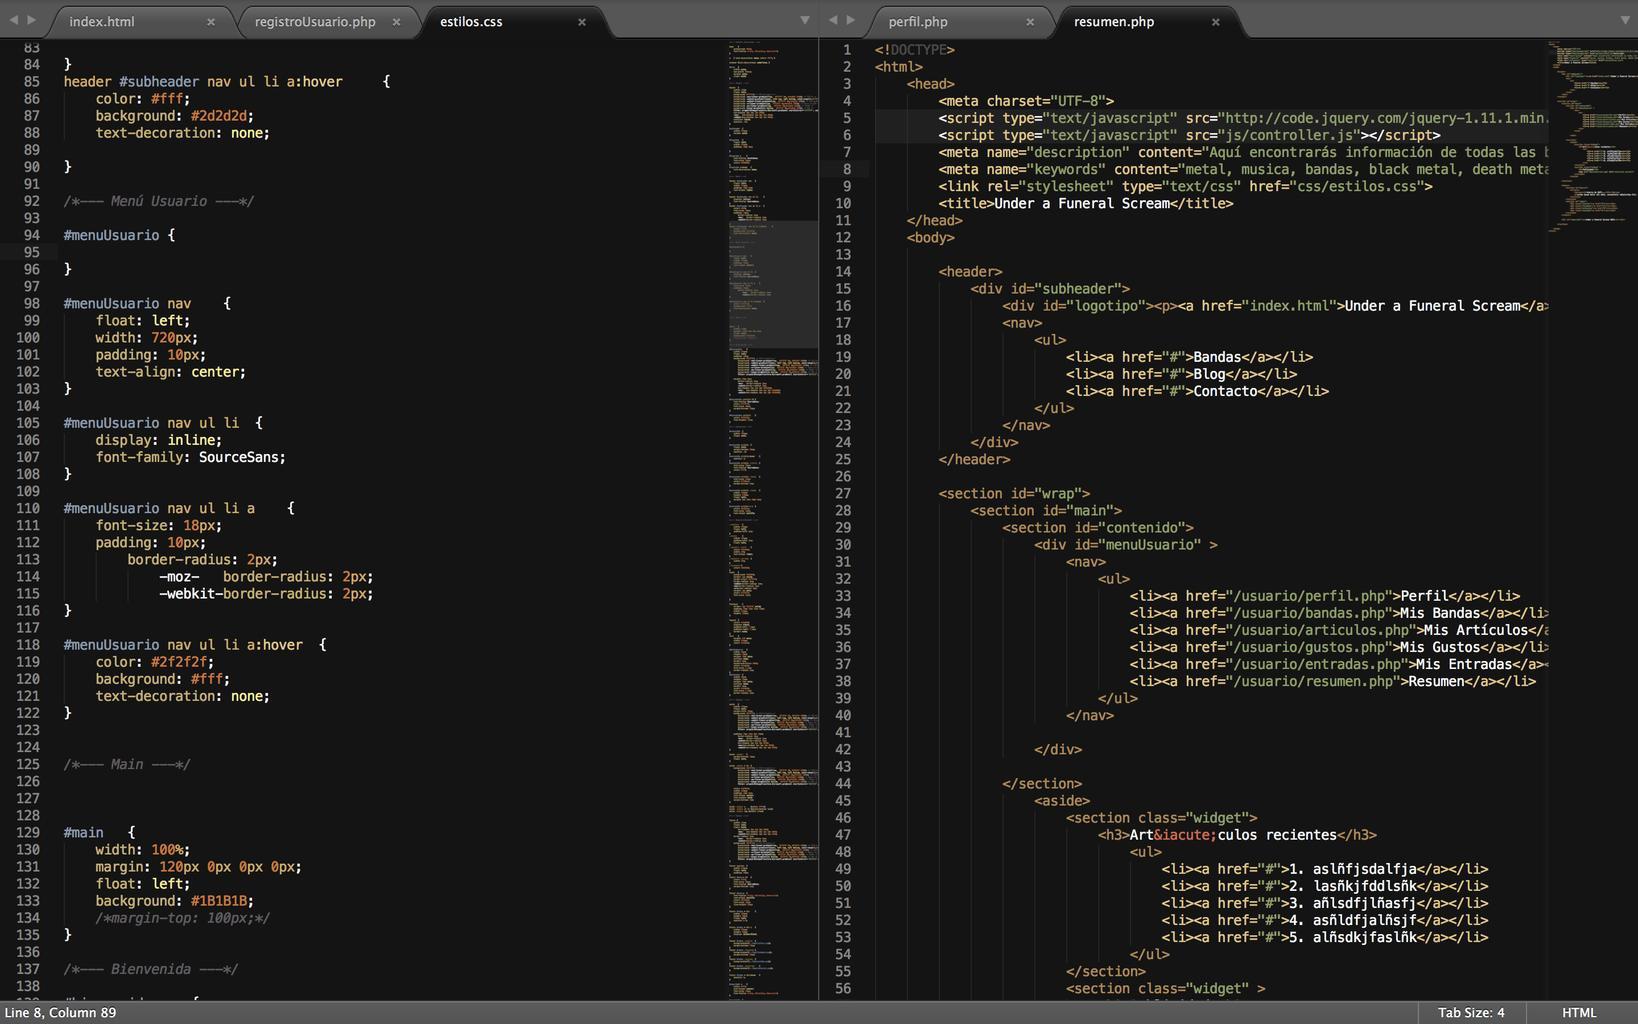The image size is (1638, 1024).
Task: Open the left pane's tab list dropdown
Action: click(804, 20)
